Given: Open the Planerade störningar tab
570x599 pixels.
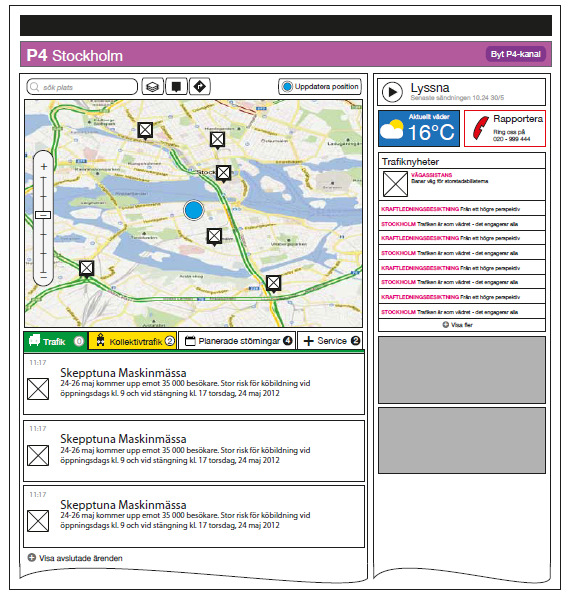Looking at the screenshot, I should (236, 341).
